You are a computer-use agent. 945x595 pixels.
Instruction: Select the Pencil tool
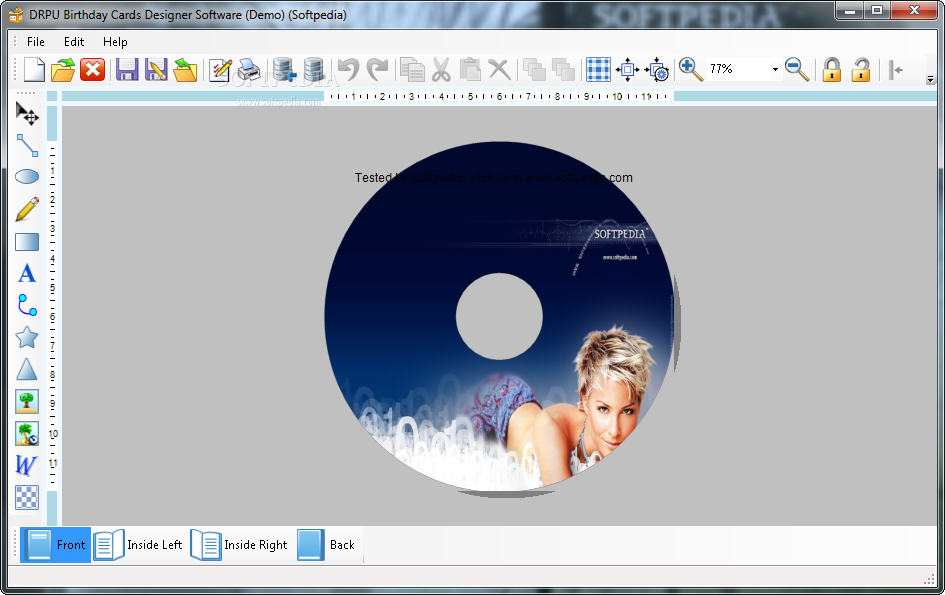tap(27, 209)
